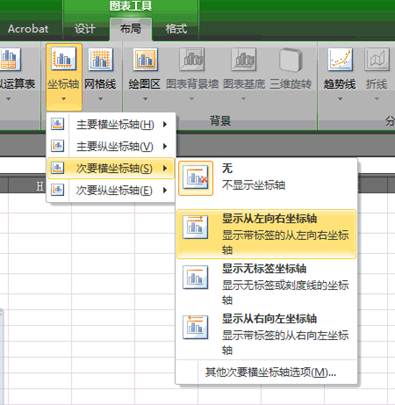Click the 趋势线 (Trendline) icon

(x=340, y=60)
